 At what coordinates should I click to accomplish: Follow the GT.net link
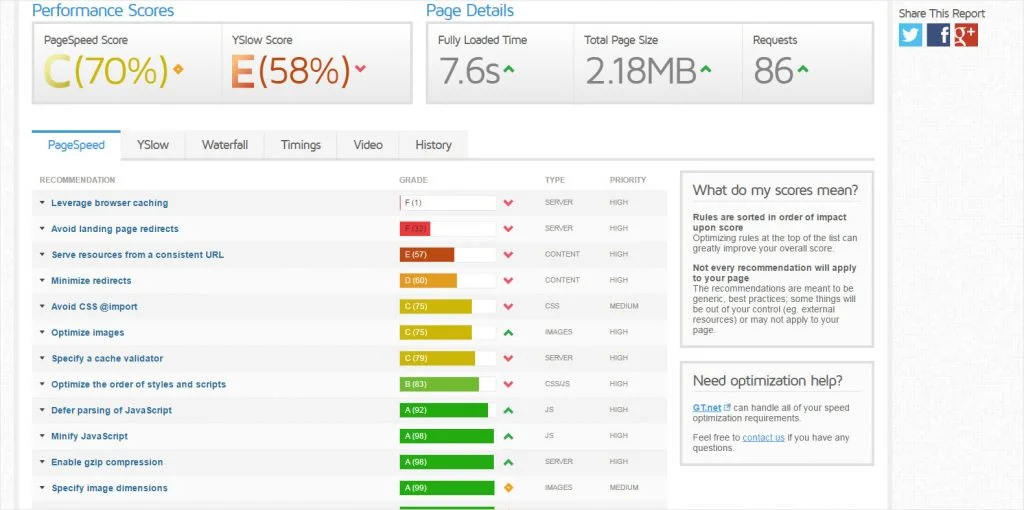point(707,407)
